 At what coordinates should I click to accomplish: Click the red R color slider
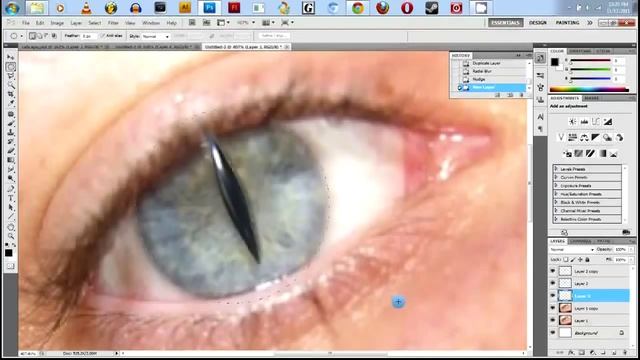590,61
